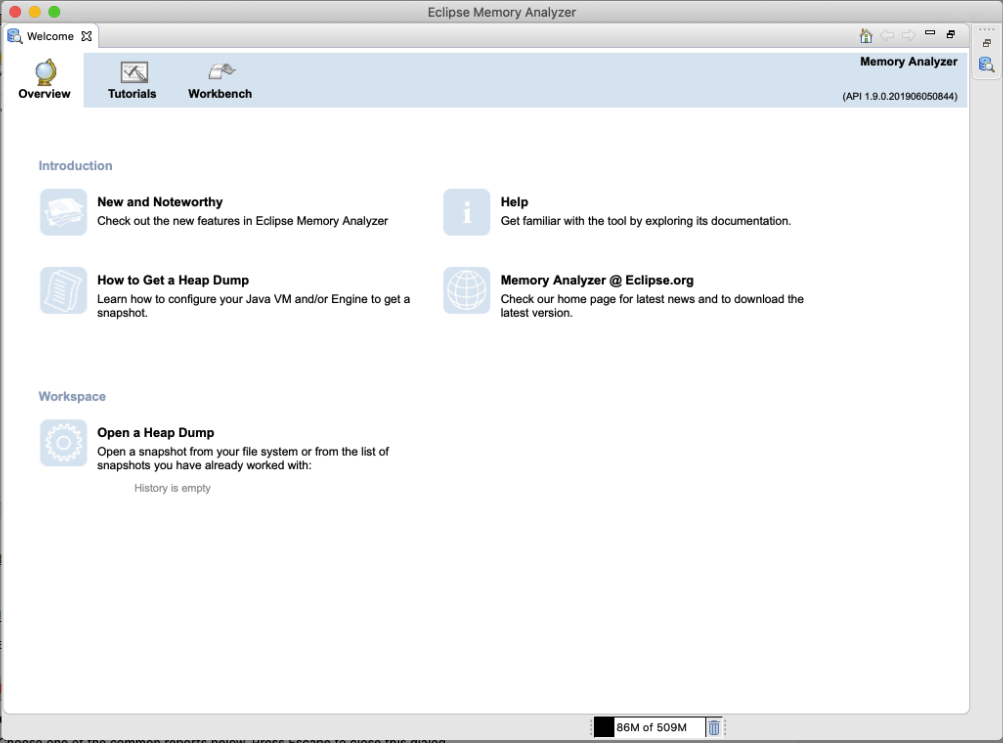Open Memory Analyzer @ Eclipse.org link
Viewport: 1003px width, 743px height.
tap(597, 280)
